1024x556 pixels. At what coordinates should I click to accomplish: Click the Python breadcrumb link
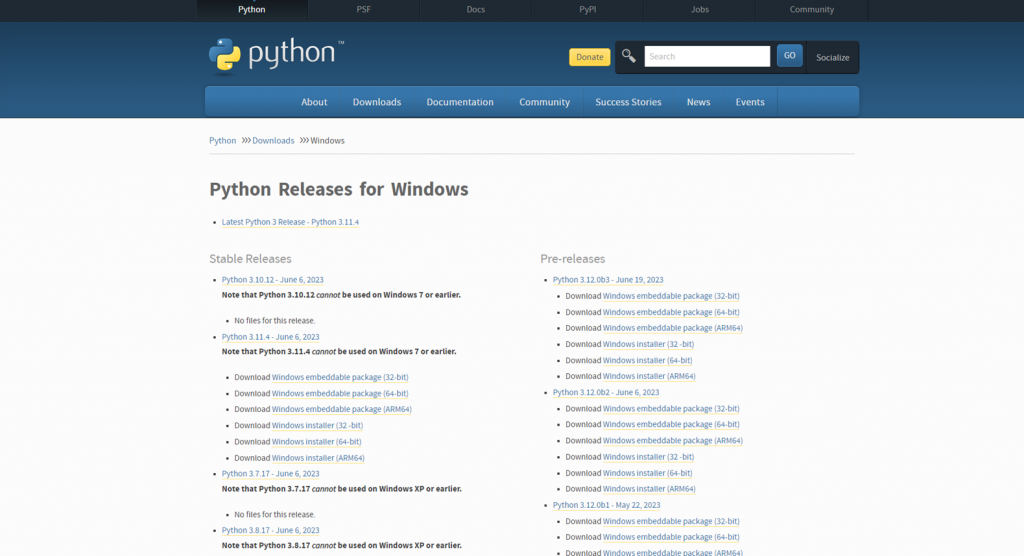pos(223,140)
